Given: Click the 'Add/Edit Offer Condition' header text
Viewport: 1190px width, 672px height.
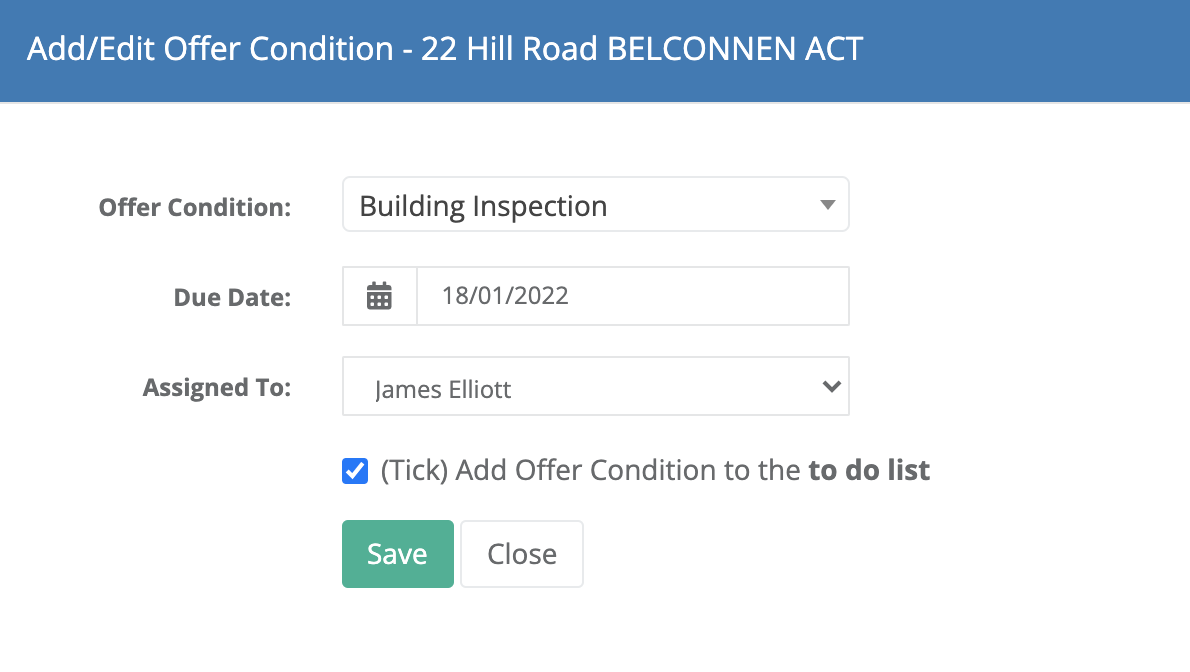Looking at the screenshot, I should tap(210, 49).
